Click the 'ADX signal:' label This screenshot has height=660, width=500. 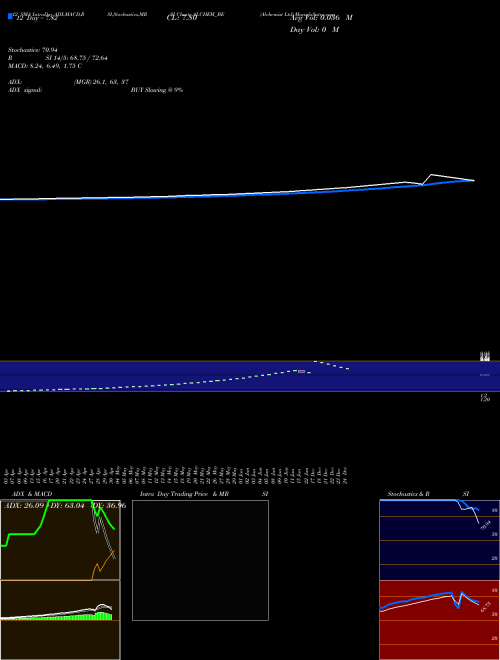25,90
